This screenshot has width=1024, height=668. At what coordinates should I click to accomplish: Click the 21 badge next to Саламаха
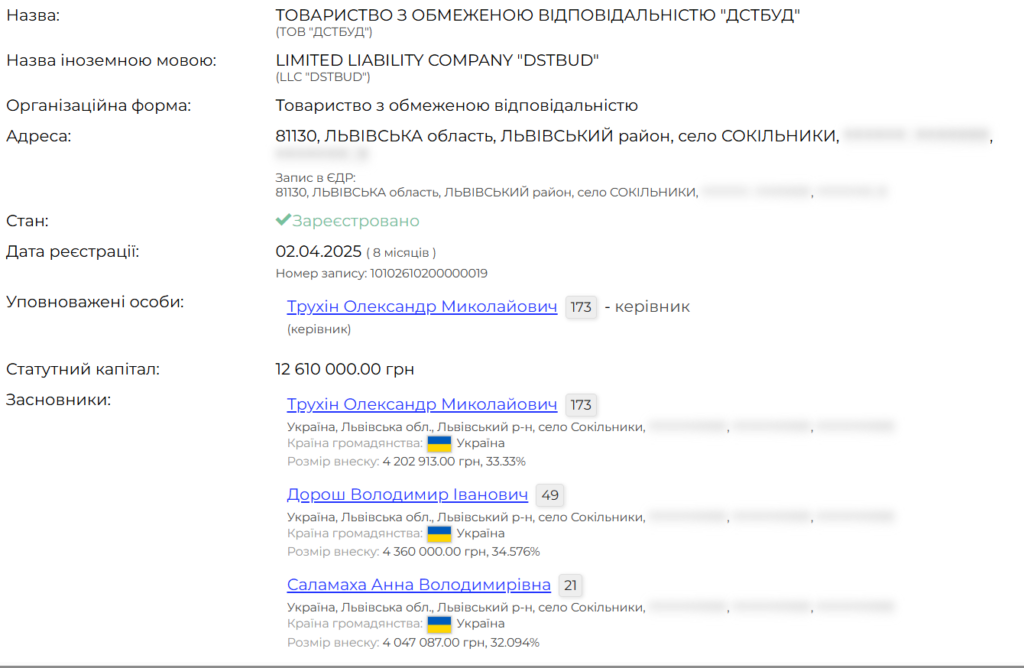570,586
